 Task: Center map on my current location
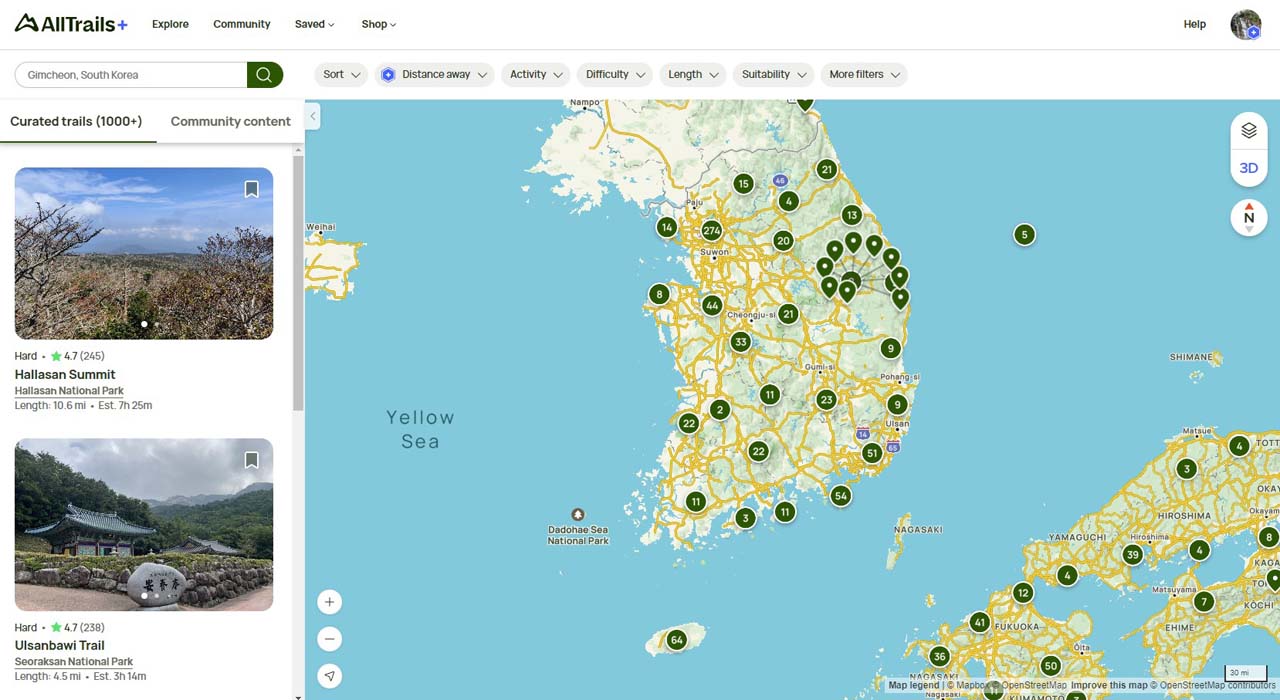(330, 676)
